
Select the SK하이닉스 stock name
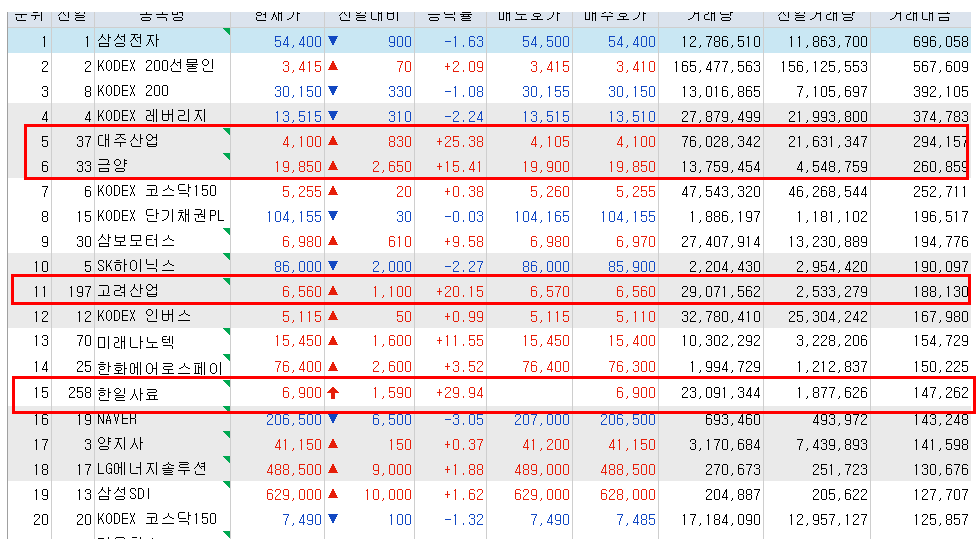(x=136, y=266)
